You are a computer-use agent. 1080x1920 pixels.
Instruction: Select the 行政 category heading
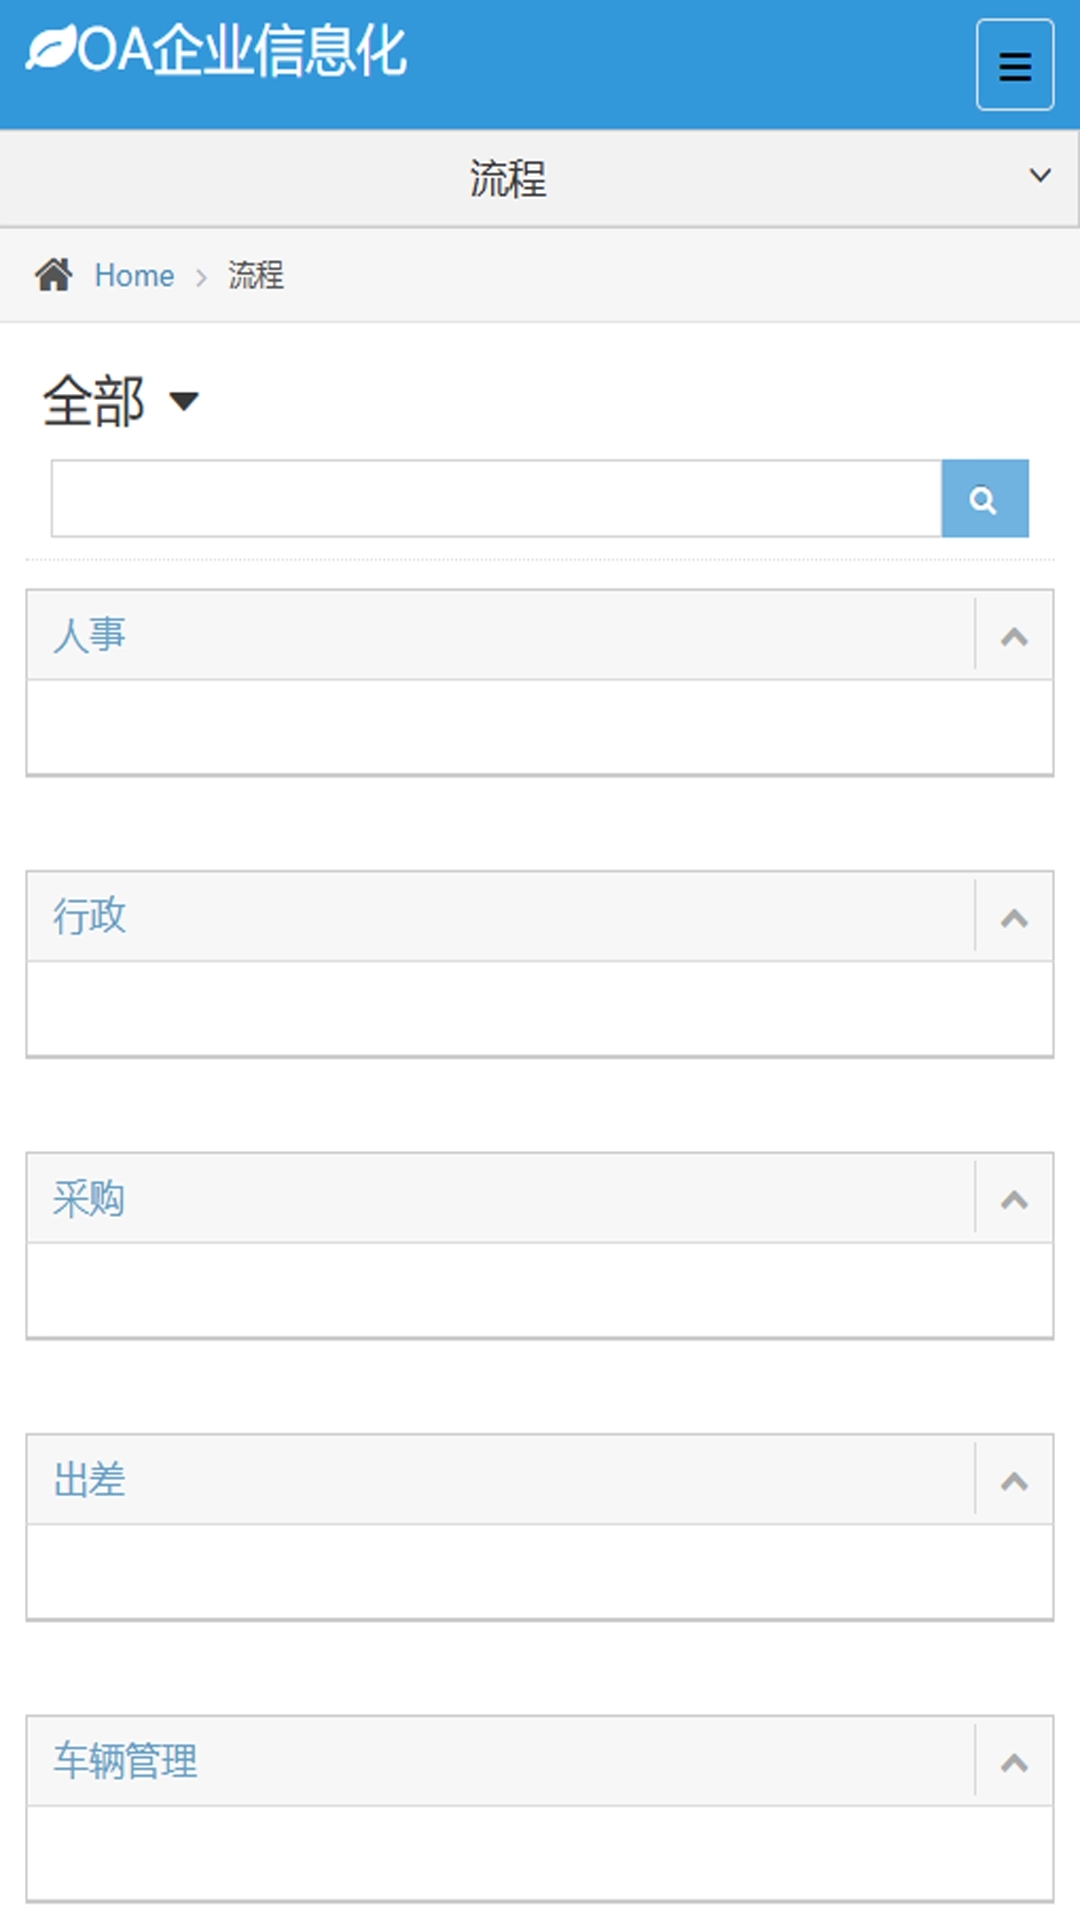(89, 915)
